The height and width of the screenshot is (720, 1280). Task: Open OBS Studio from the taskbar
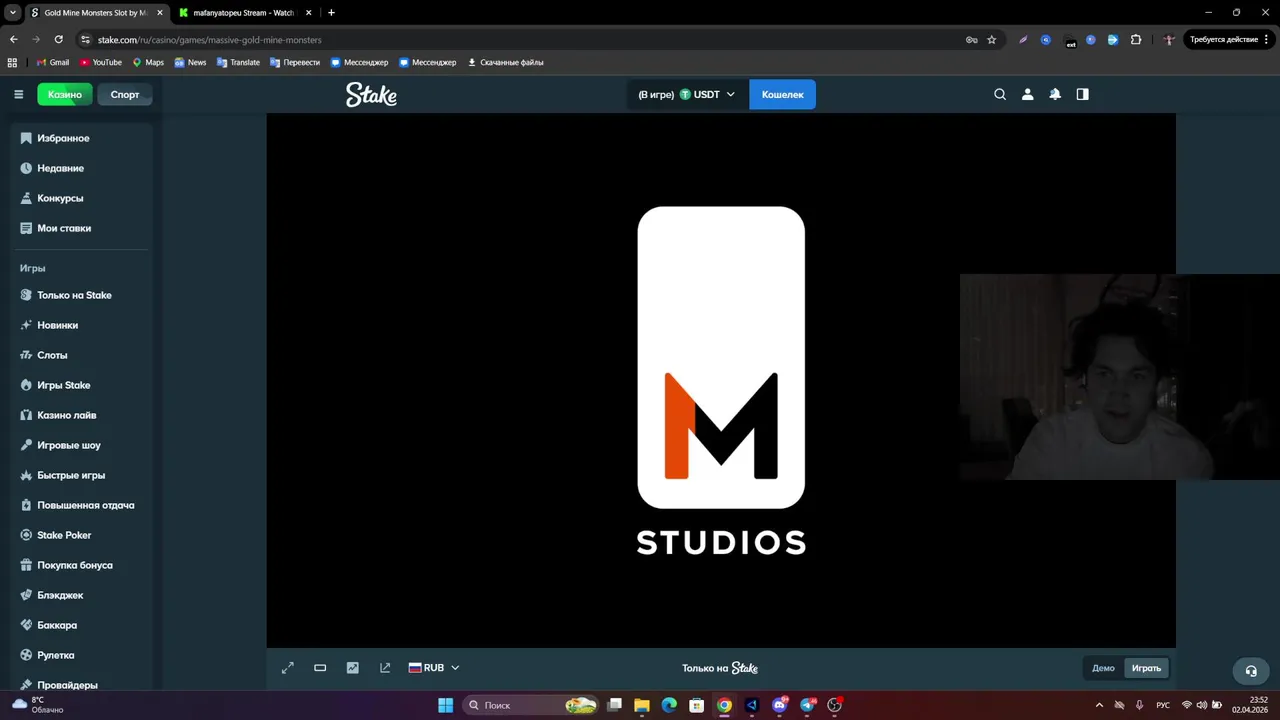pos(835,705)
